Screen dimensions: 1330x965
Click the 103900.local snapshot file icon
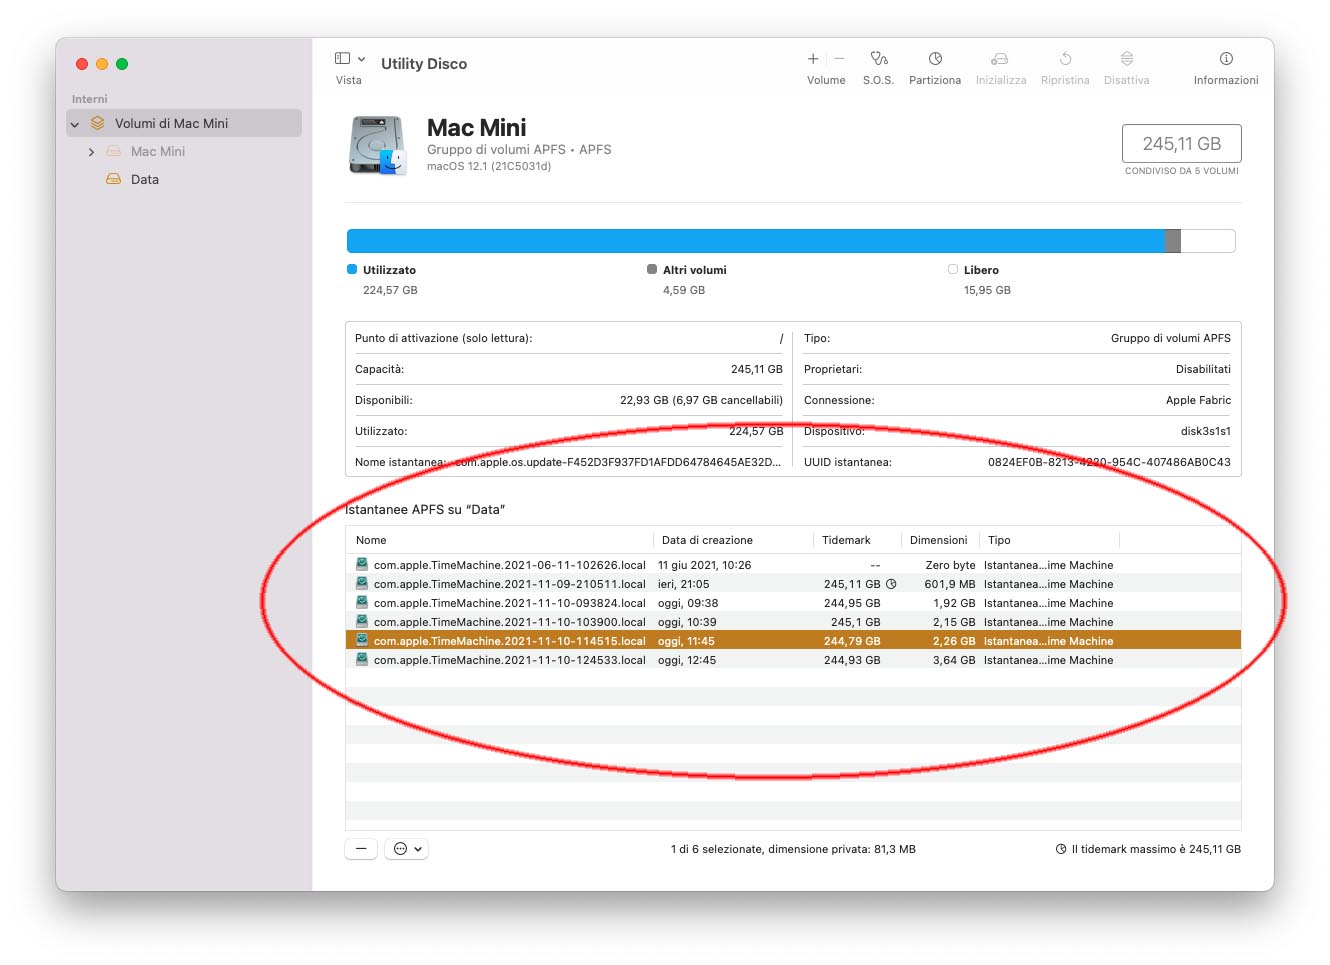[x=362, y=621]
